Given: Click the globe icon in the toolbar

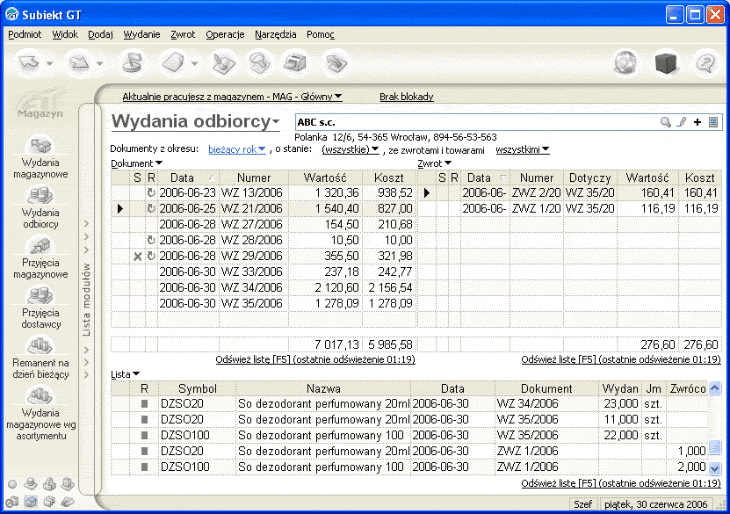Looking at the screenshot, I should coord(625,63).
